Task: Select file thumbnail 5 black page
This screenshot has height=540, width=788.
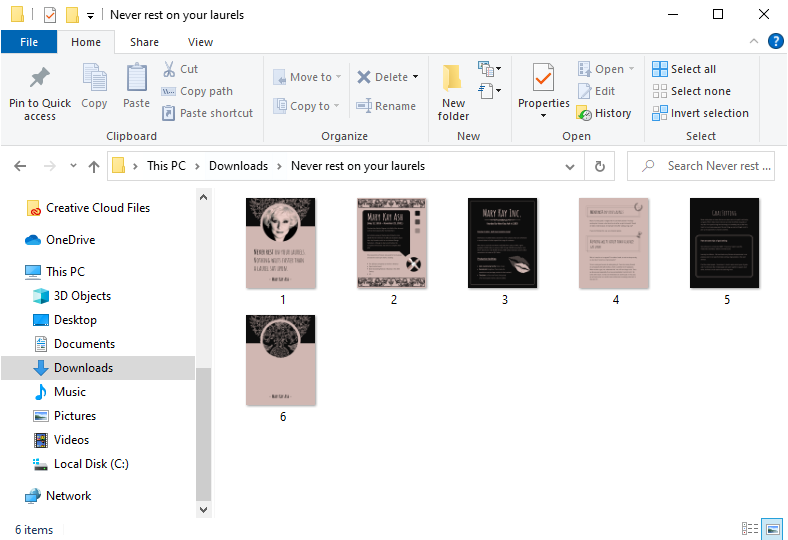Action: tap(725, 243)
